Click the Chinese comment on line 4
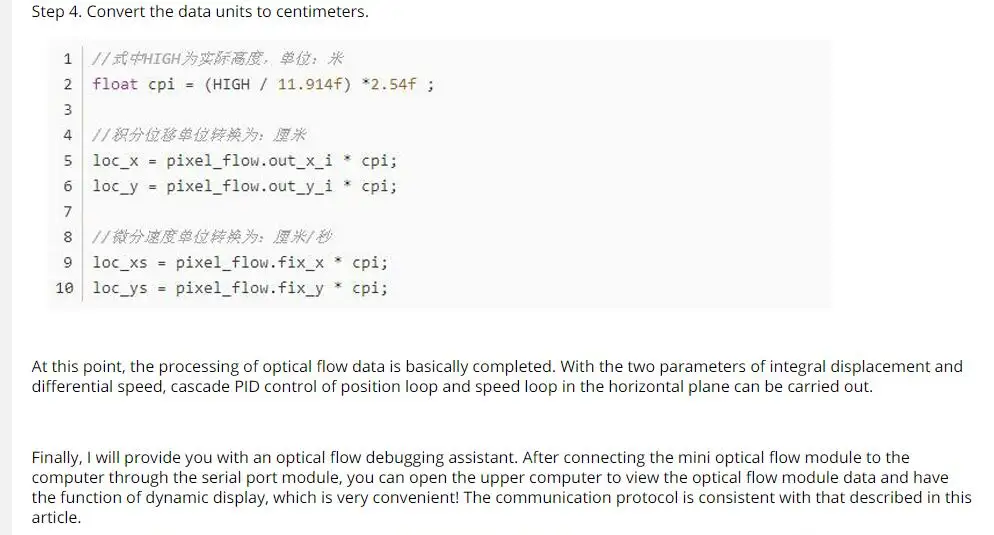The width and height of the screenshot is (994, 535). click(x=199, y=135)
